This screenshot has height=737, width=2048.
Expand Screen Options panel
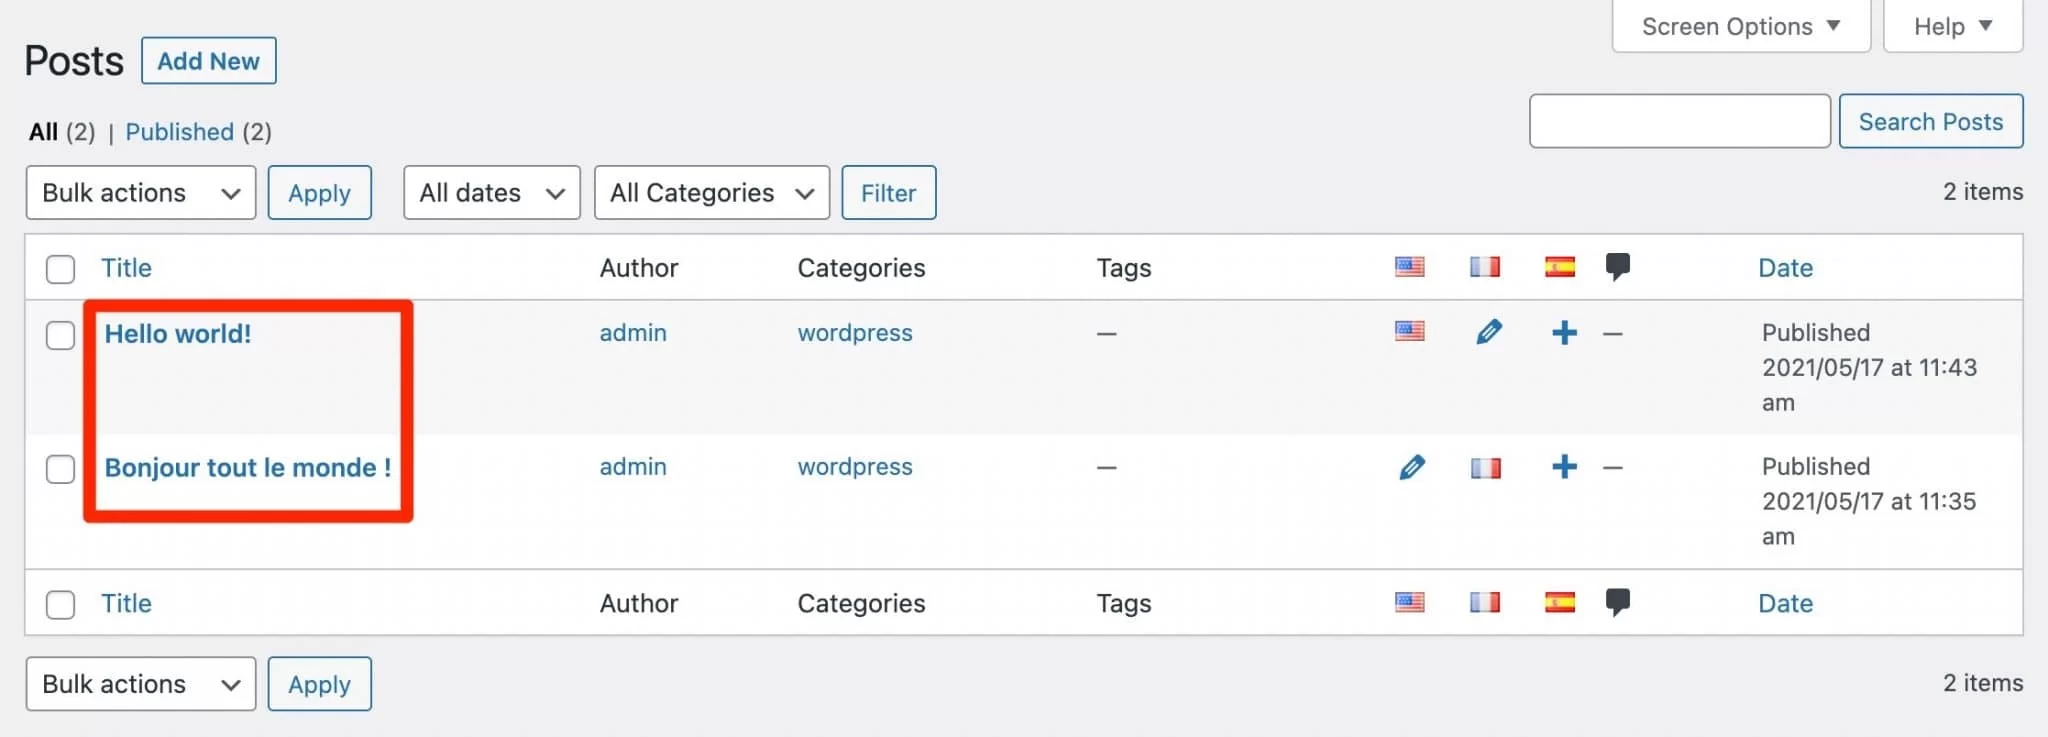click(1741, 26)
